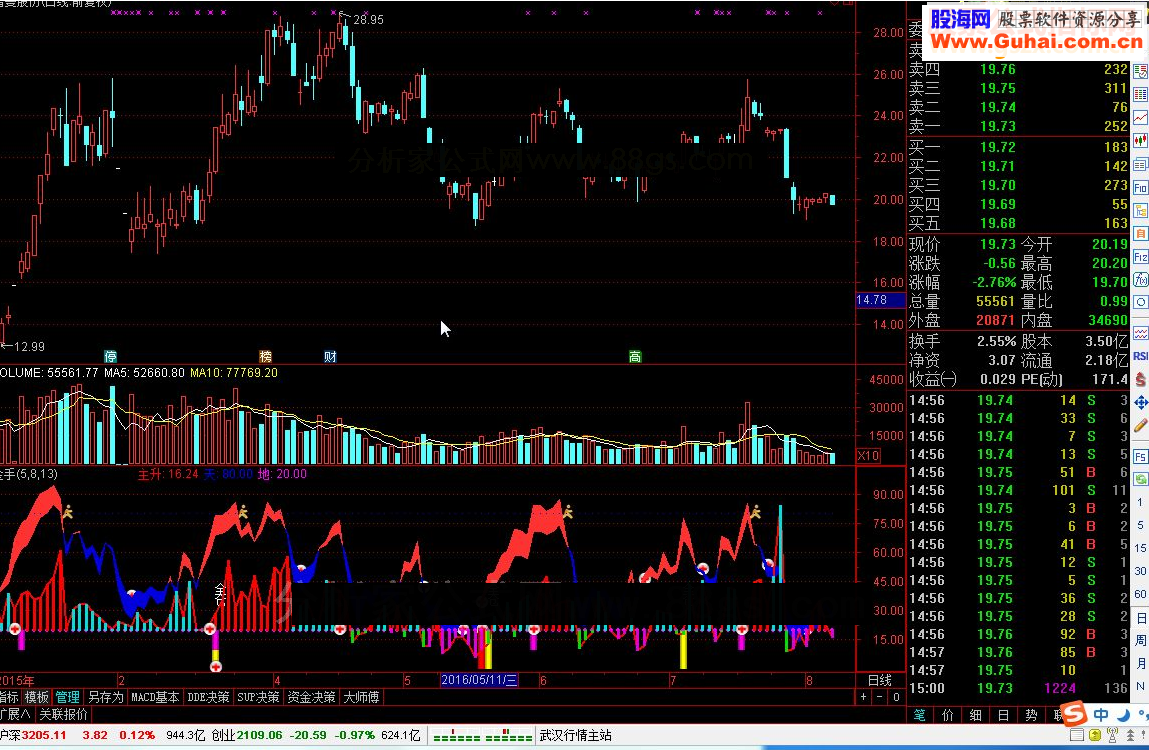Select the 月 monthly period button
This screenshot has height=750, width=1149.
click(1140, 663)
